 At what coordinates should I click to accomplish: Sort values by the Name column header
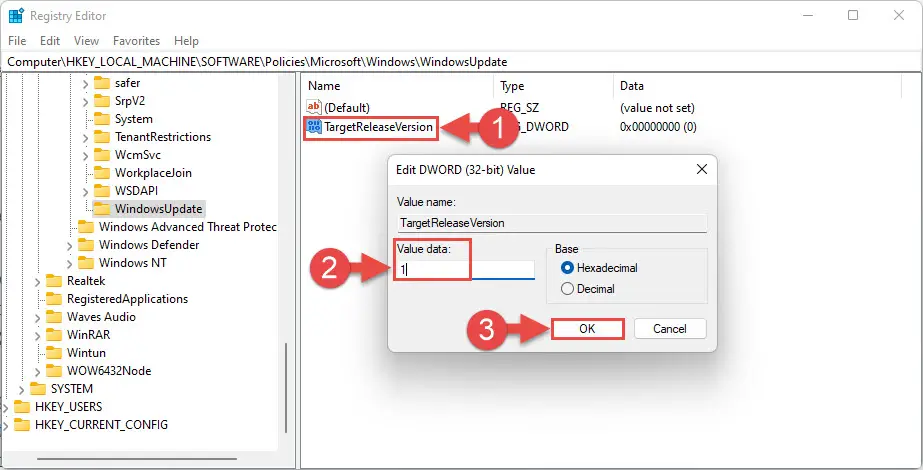click(399, 86)
